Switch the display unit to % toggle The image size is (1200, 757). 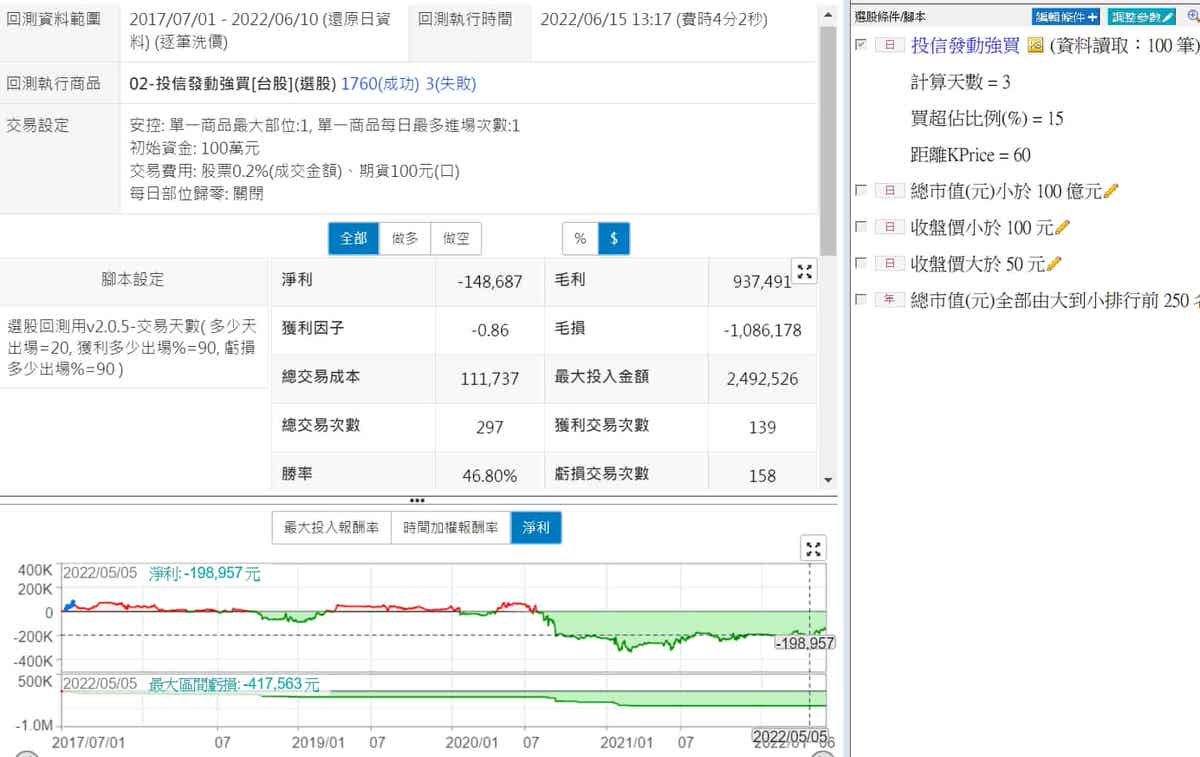(580, 239)
